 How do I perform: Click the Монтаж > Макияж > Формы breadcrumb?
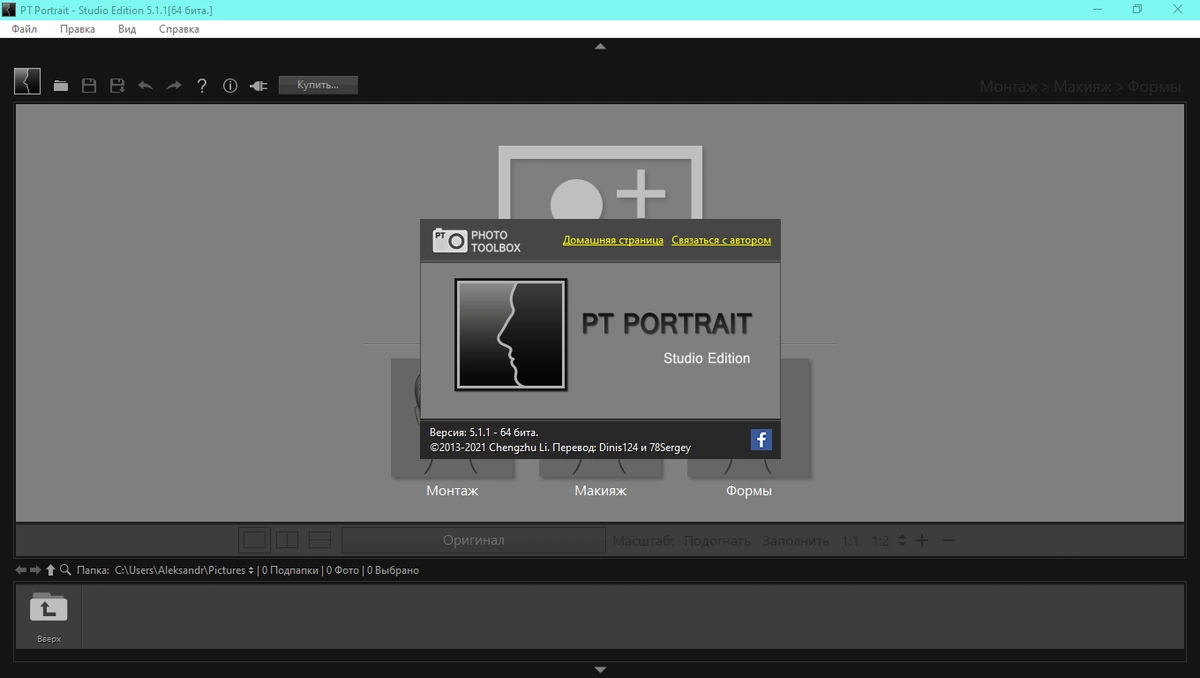point(1080,87)
